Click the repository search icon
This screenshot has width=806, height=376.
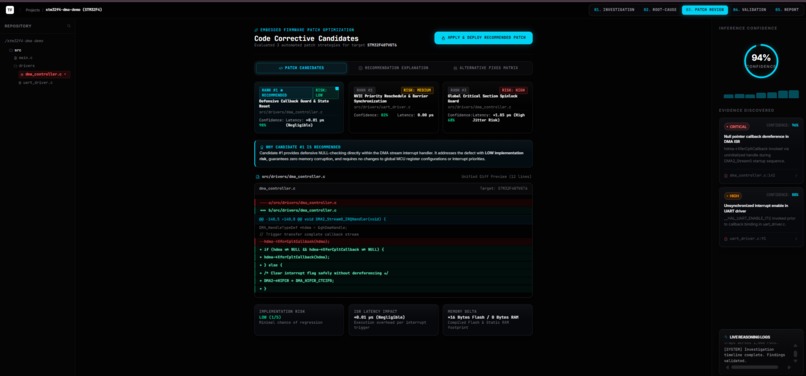(x=69, y=26)
